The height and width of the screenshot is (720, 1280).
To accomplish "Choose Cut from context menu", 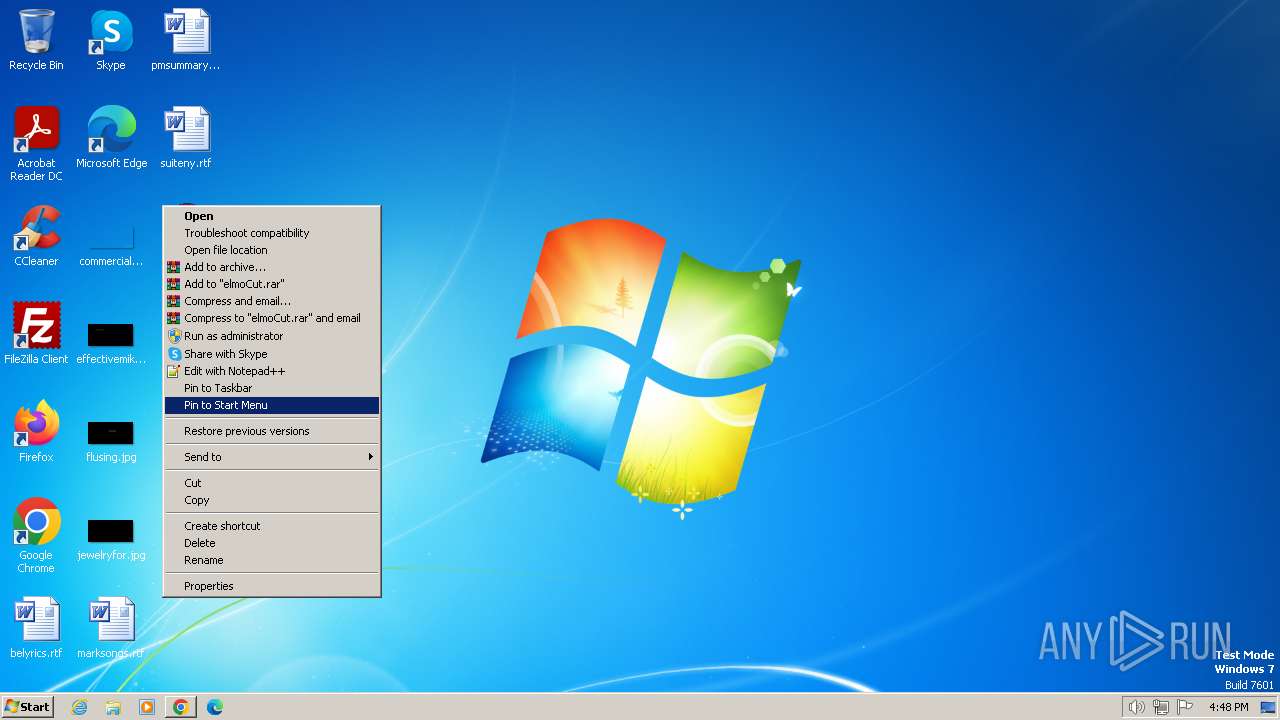I will click(x=272, y=483).
